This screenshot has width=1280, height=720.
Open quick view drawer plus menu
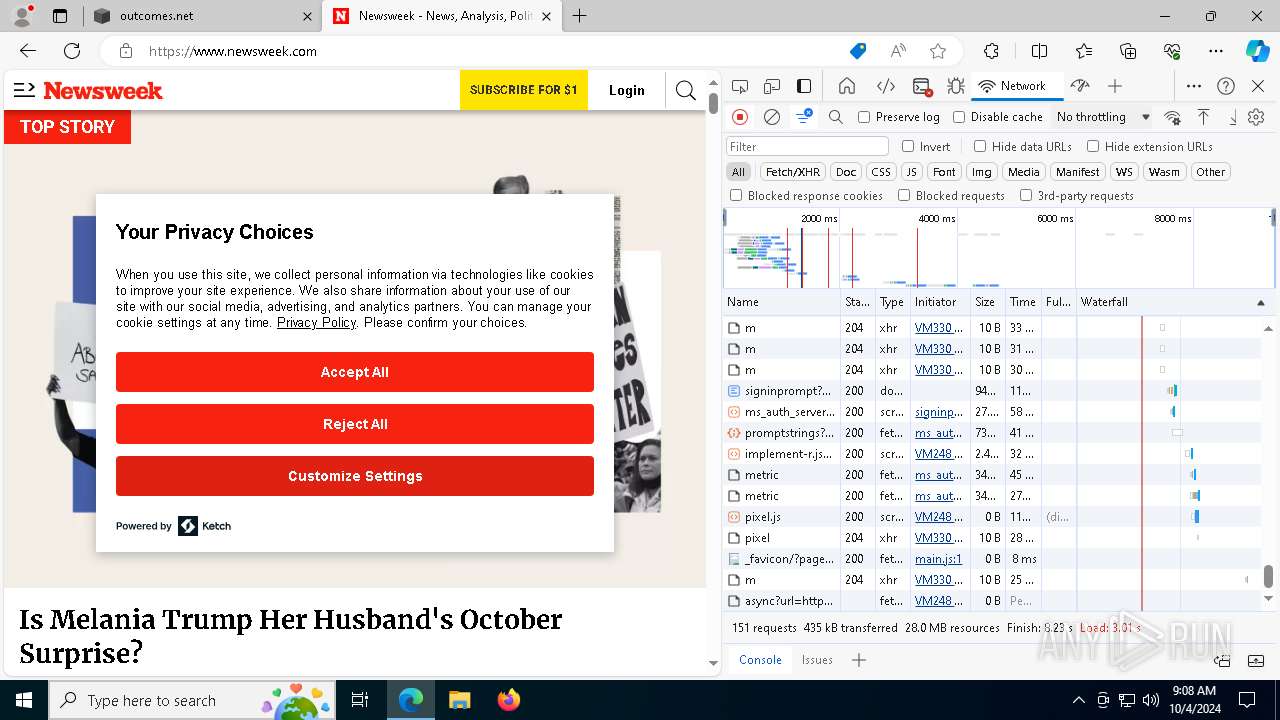coord(858,660)
